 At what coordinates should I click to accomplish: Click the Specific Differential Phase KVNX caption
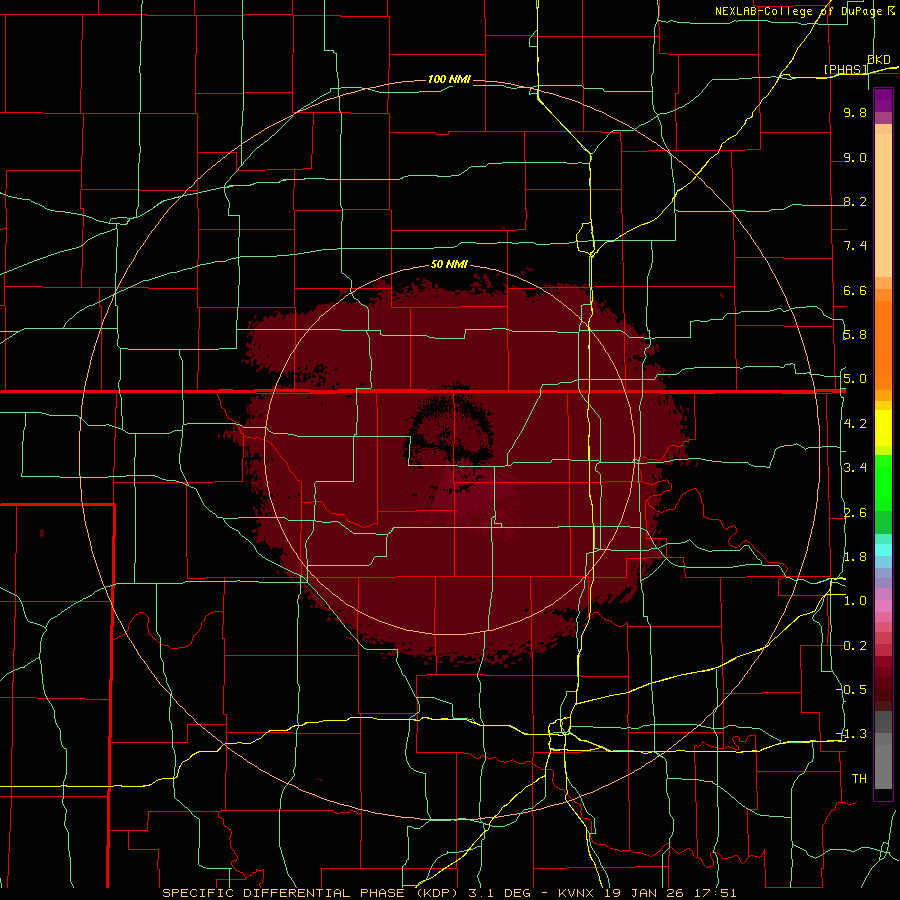(x=449, y=893)
